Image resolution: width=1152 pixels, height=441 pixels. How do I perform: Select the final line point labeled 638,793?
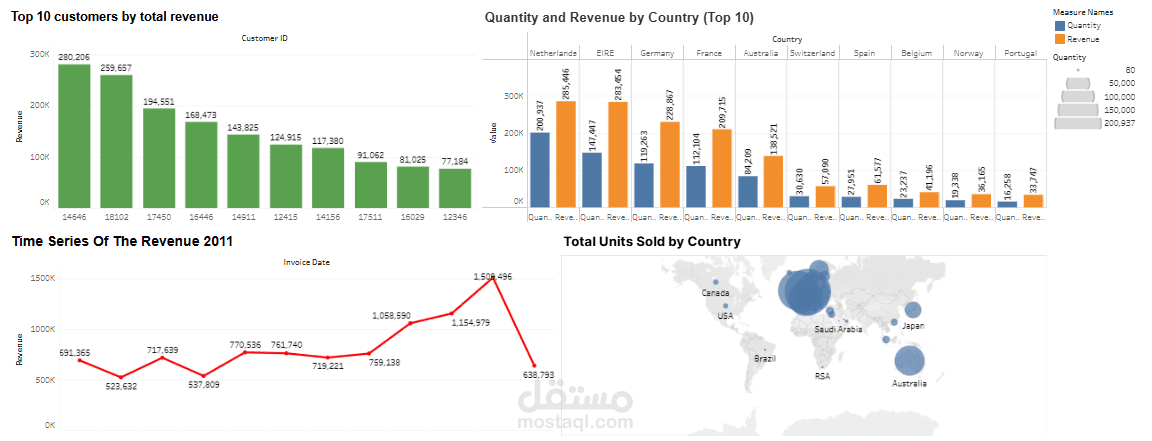[x=533, y=365]
